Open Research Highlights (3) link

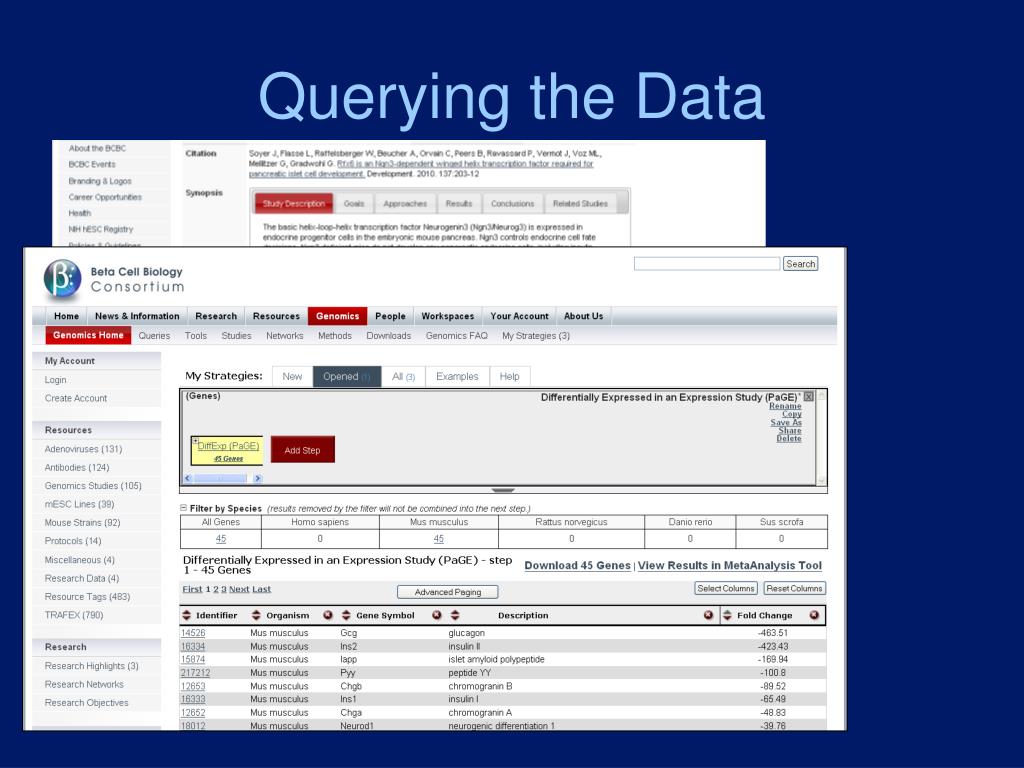tap(91, 665)
